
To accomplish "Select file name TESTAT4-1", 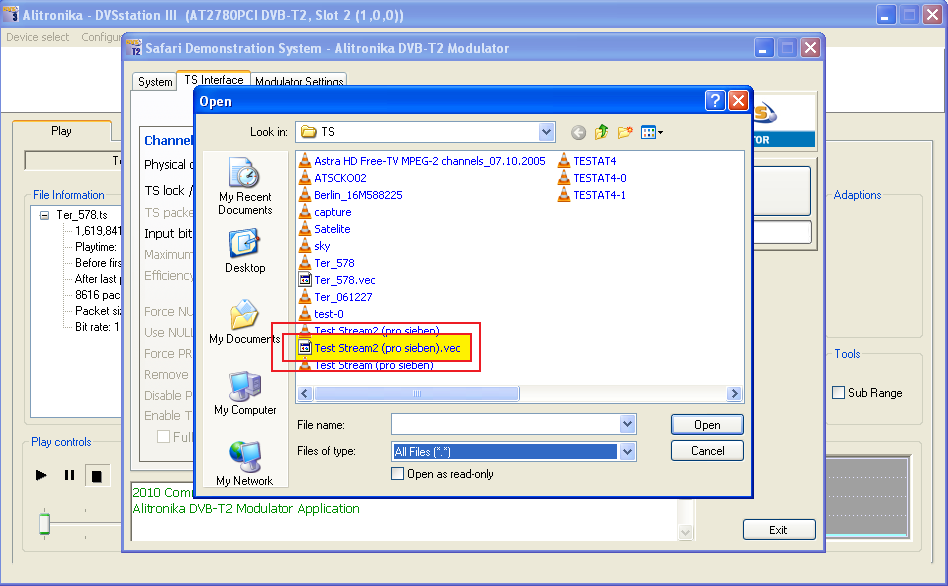I will (x=599, y=195).
